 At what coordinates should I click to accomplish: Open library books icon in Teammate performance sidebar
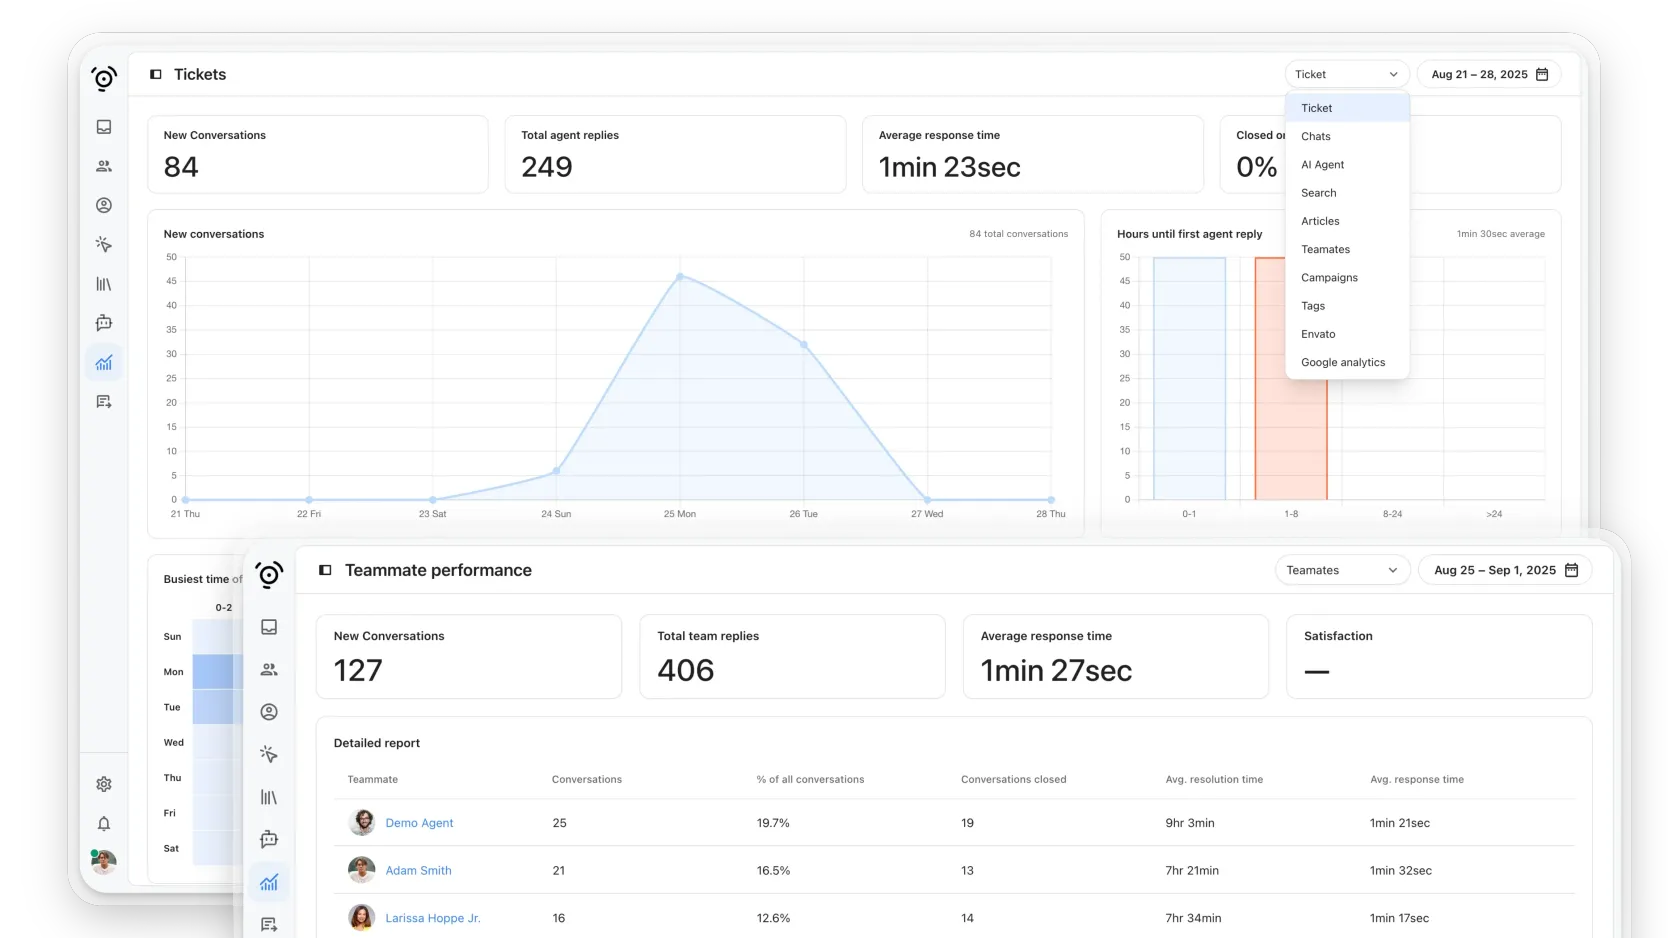(x=269, y=797)
